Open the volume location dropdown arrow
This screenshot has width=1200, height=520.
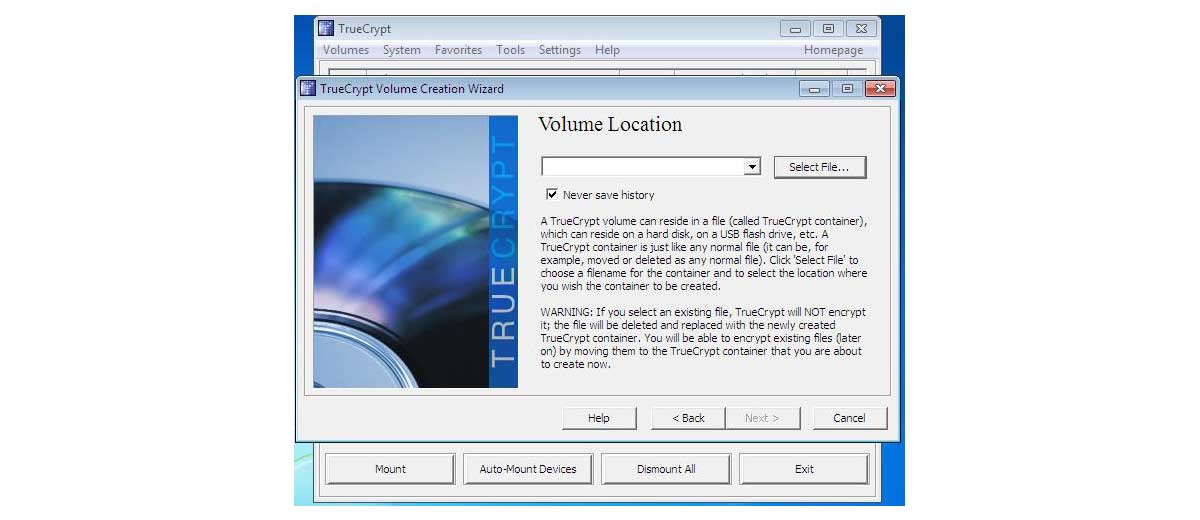752,167
